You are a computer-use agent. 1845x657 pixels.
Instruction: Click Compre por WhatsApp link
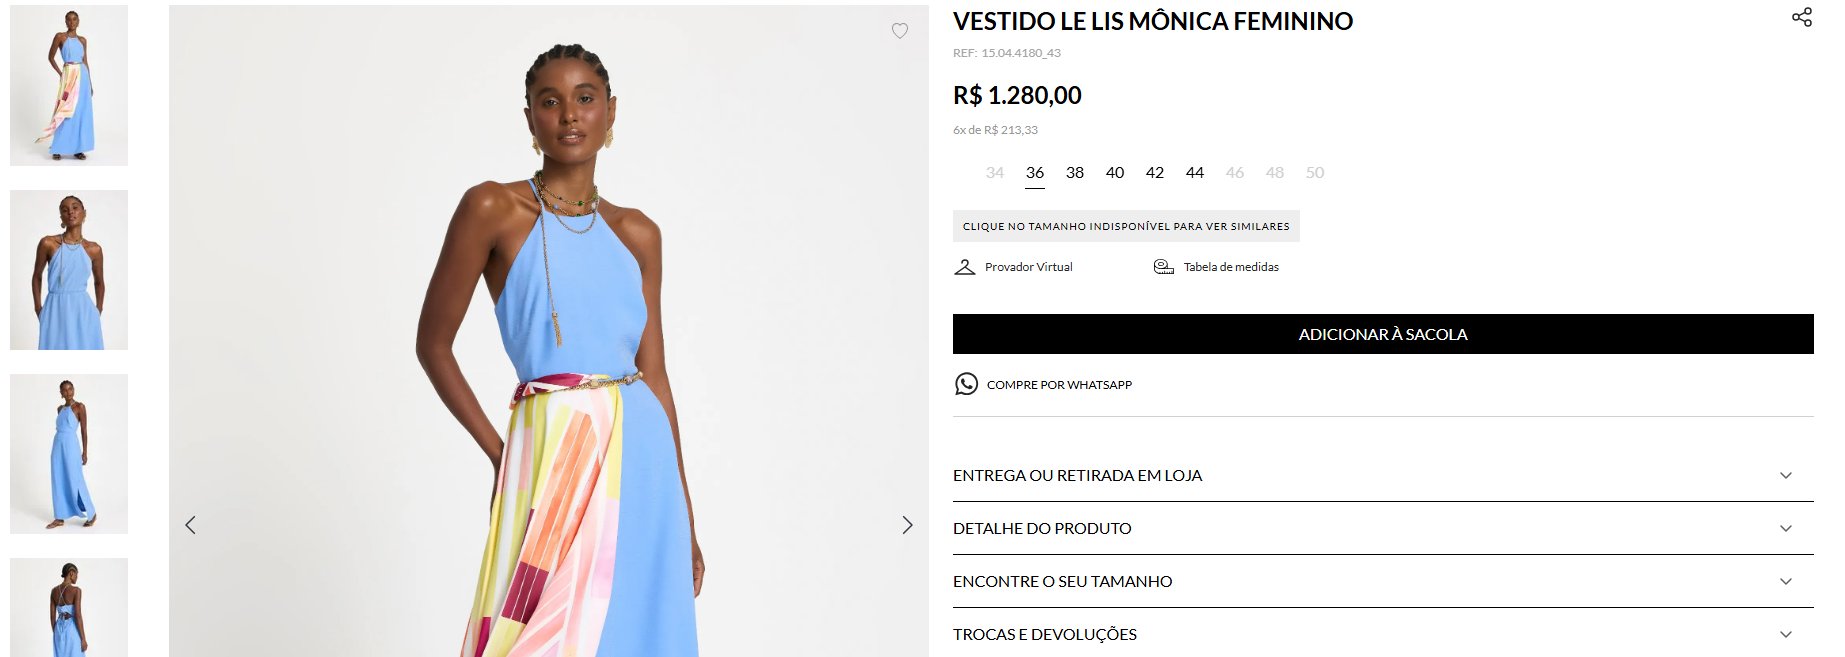pos(1059,385)
